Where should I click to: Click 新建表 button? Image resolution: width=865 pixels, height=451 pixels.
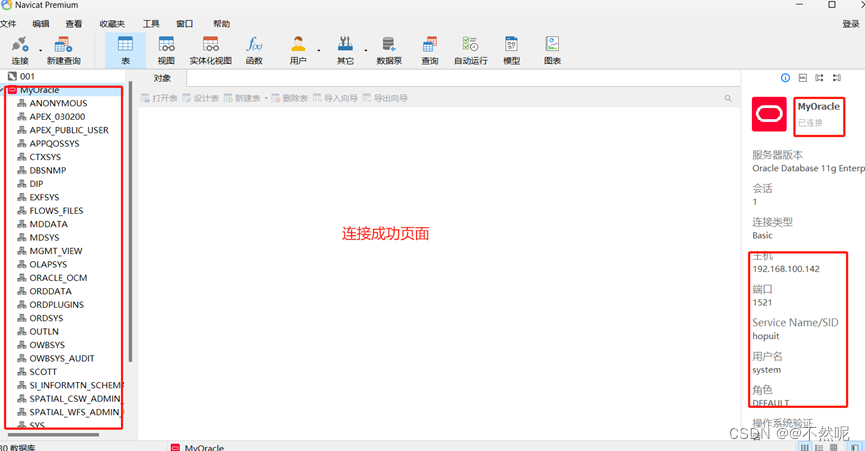pyautogui.click(x=242, y=98)
